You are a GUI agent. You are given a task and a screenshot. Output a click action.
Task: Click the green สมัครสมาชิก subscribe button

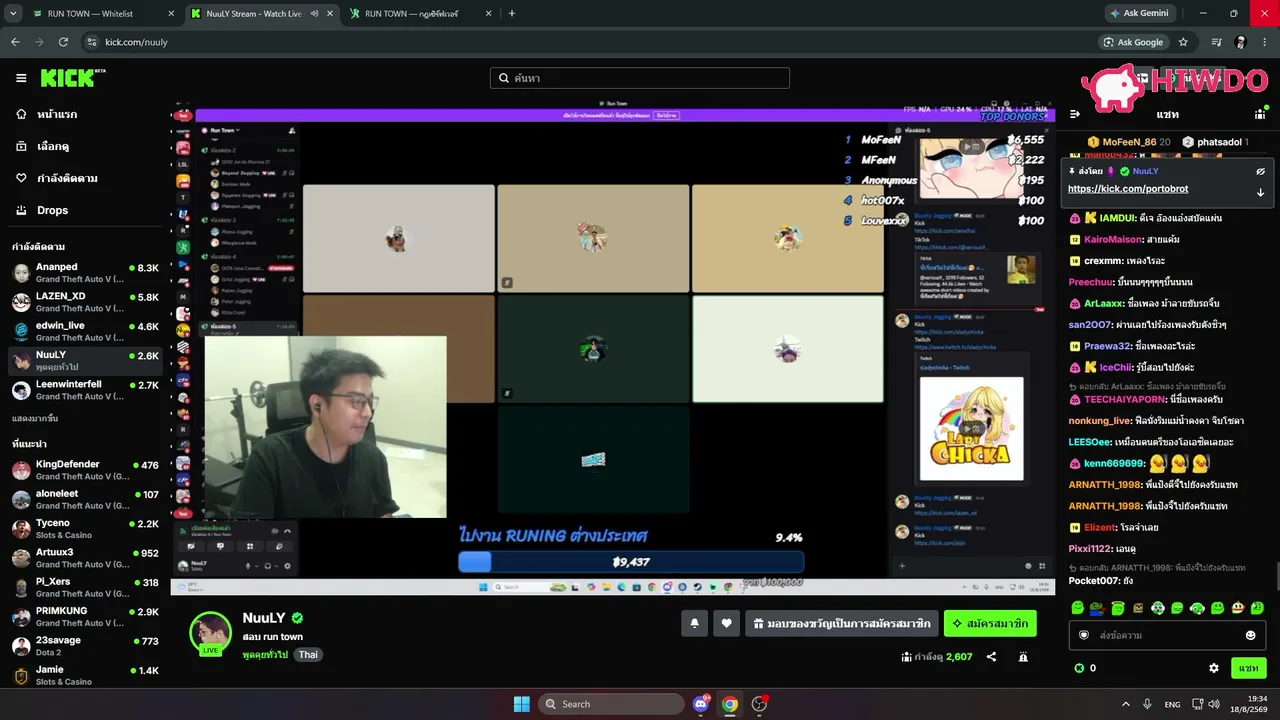[x=990, y=624]
